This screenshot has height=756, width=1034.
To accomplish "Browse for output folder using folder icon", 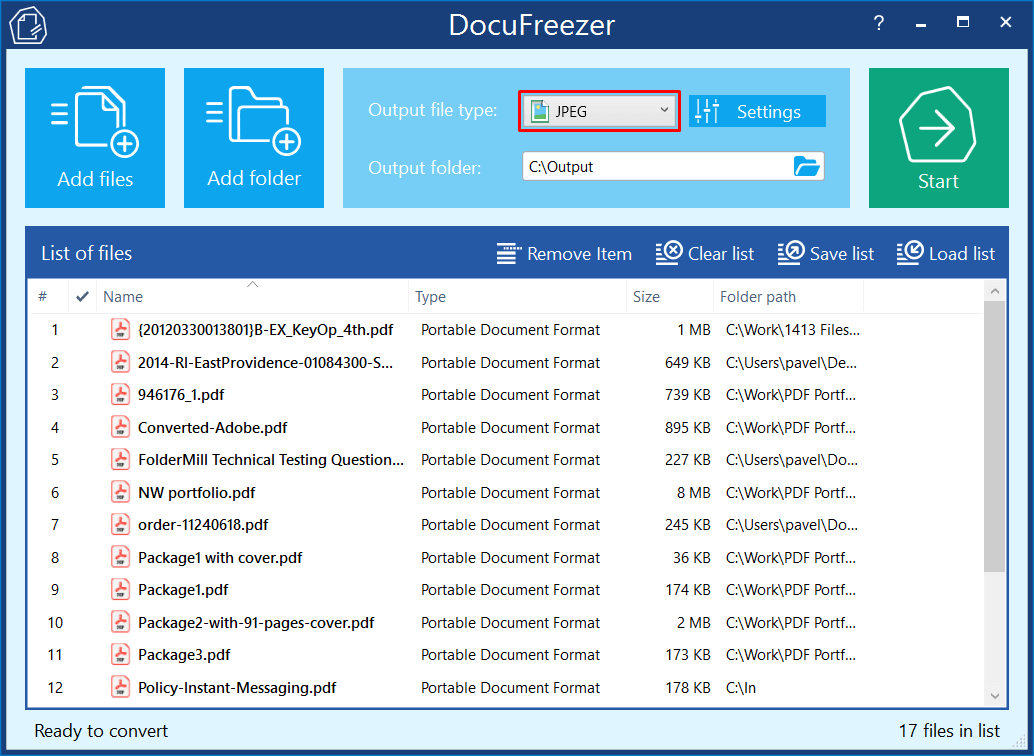I will 806,167.
